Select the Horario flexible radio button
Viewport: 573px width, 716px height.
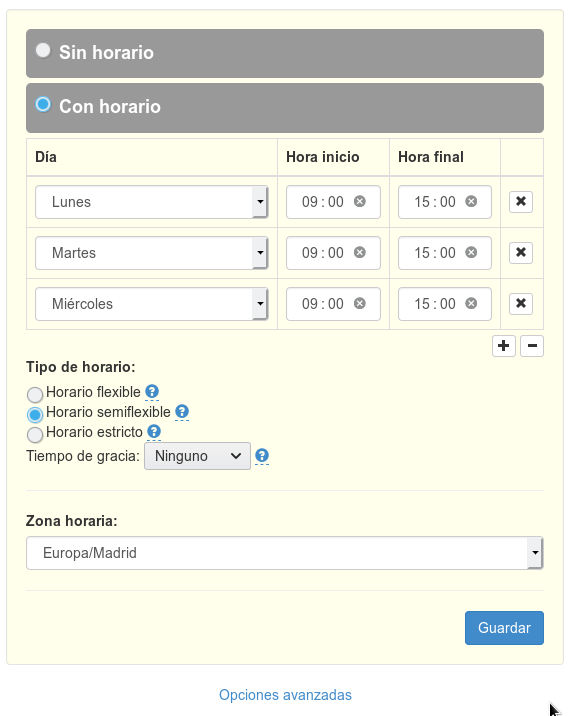(35, 394)
